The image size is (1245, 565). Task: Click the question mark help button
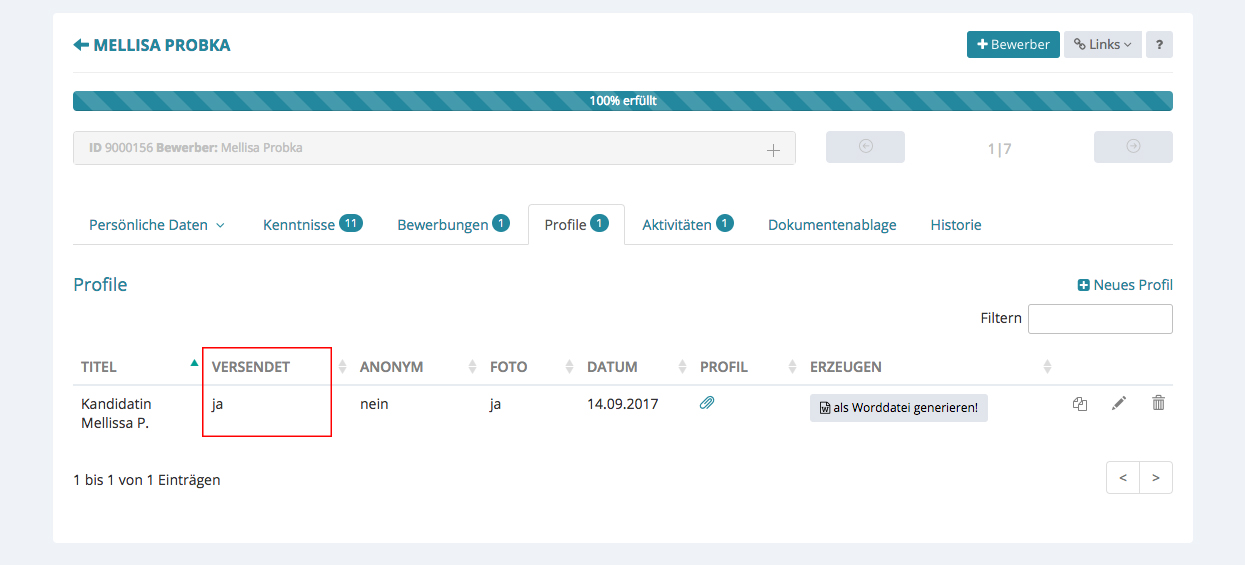(x=1159, y=45)
